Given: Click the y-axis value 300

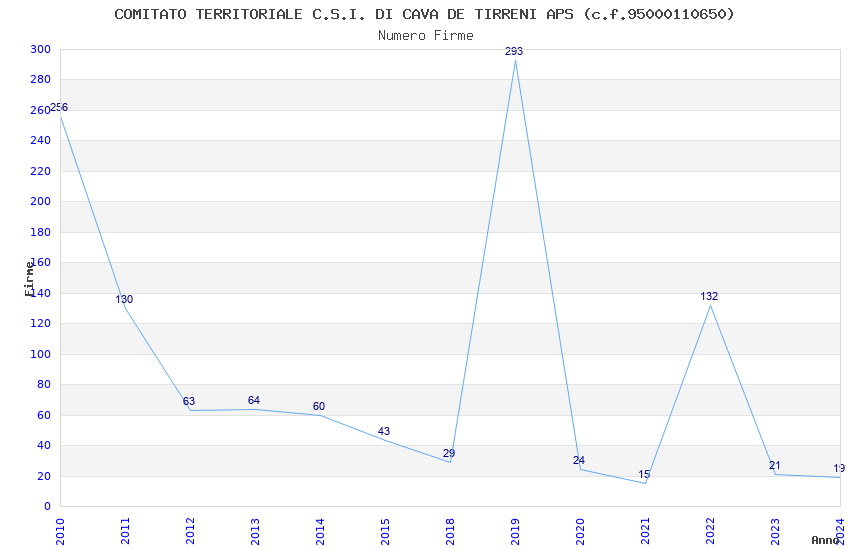Looking at the screenshot, I should tap(41, 49).
